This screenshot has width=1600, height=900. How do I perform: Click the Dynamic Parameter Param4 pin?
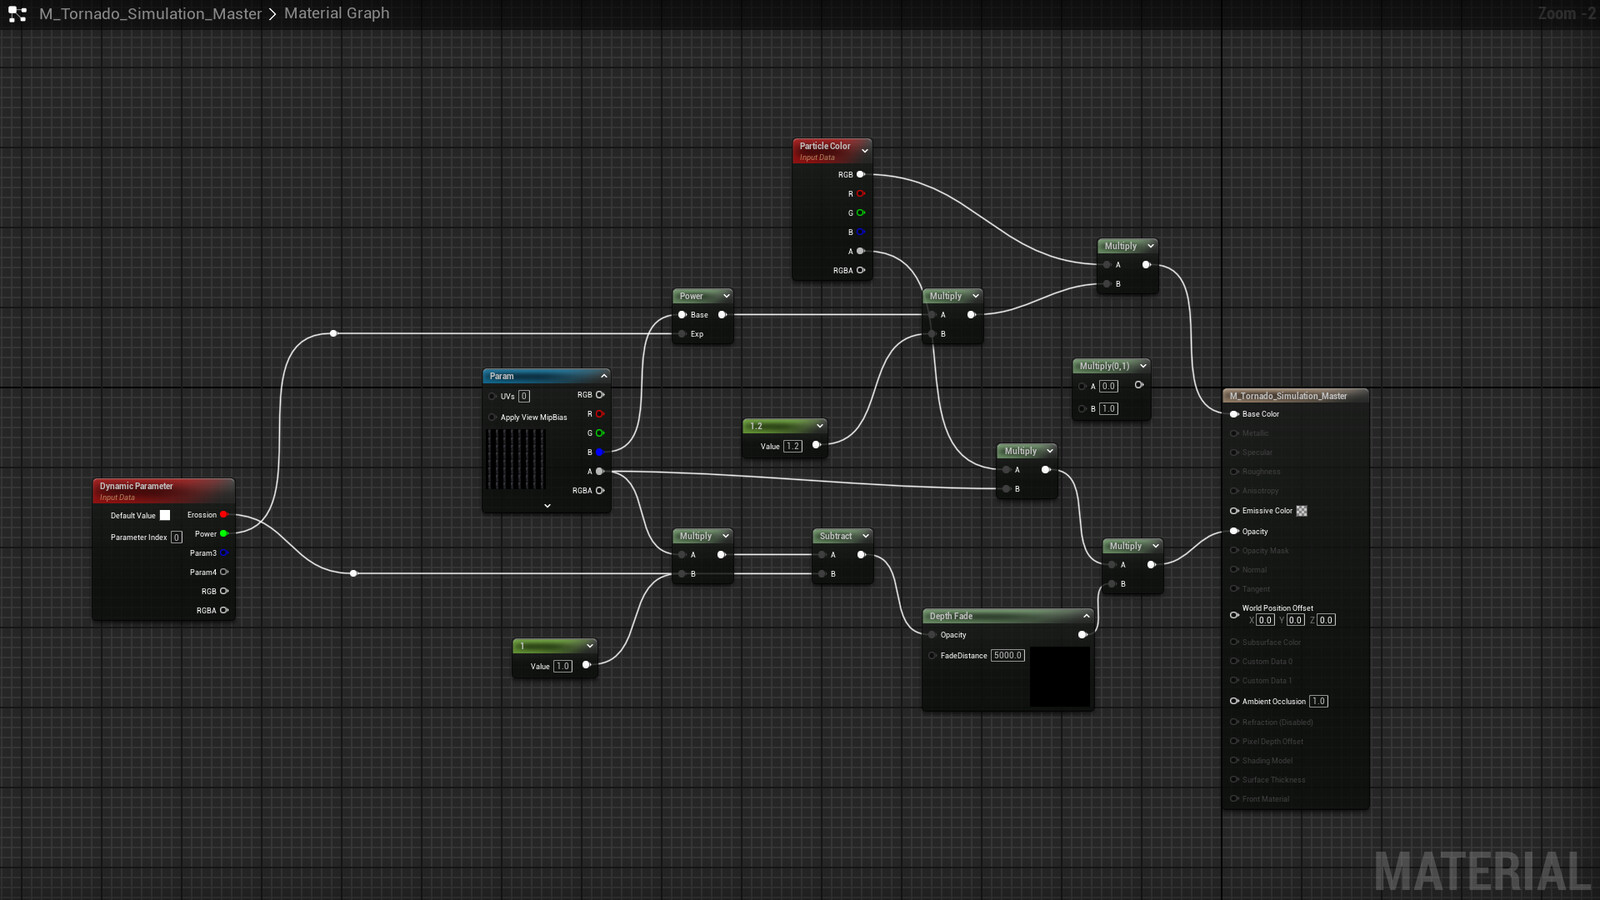(x=224, y=572)
